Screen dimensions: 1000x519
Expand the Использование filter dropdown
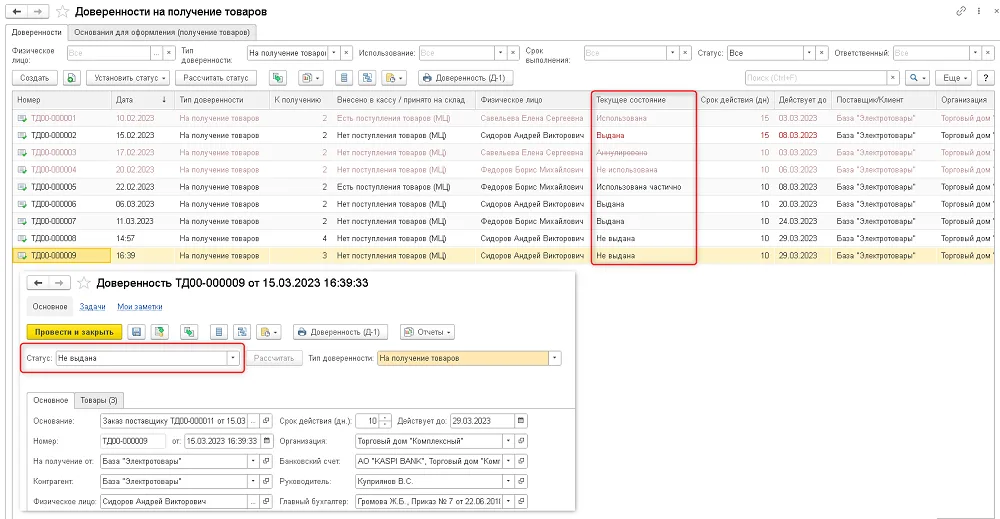coord(500,53)
